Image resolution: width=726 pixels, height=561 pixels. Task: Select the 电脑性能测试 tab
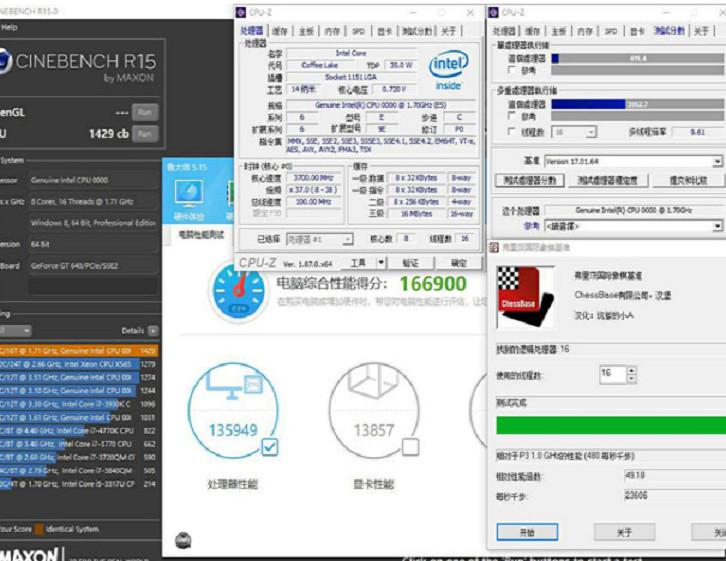tap(201, 235)
